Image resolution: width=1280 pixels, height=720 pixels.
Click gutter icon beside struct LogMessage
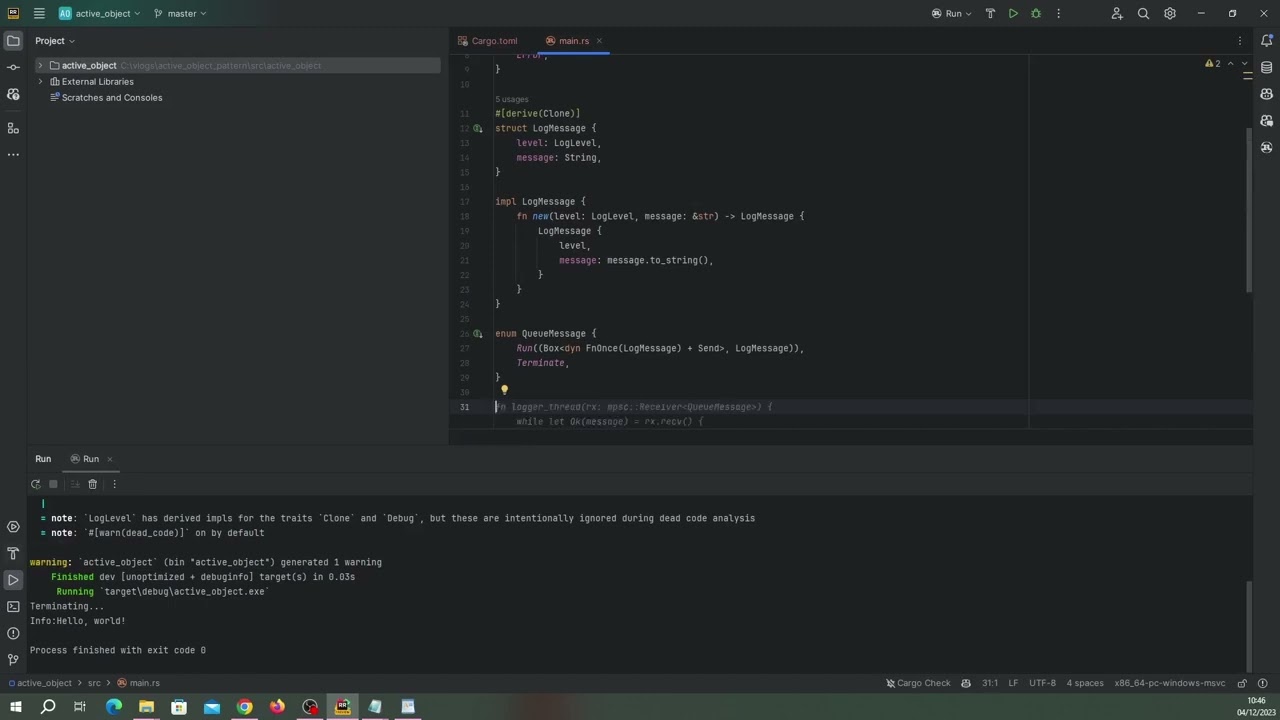pyautogui.click(x=478, y=128)
